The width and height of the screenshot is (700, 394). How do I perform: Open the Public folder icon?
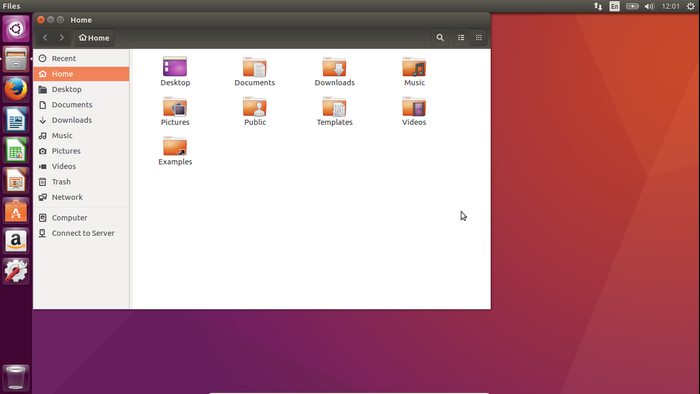[254, 107]
